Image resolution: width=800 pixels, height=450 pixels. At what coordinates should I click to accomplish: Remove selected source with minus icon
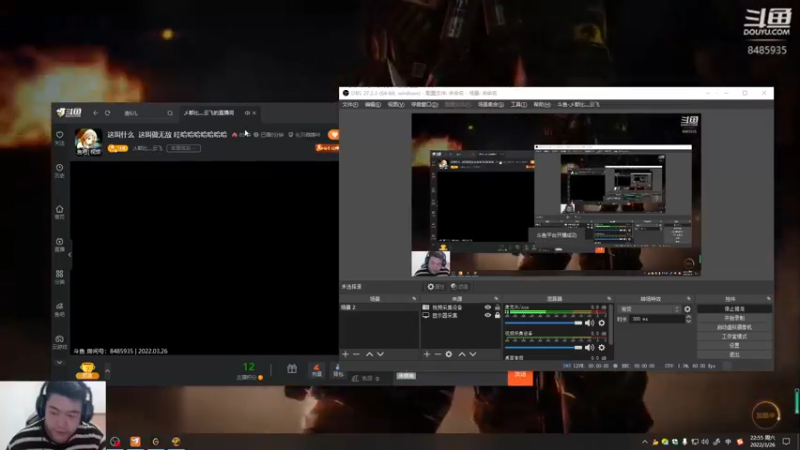coord(438,354)
